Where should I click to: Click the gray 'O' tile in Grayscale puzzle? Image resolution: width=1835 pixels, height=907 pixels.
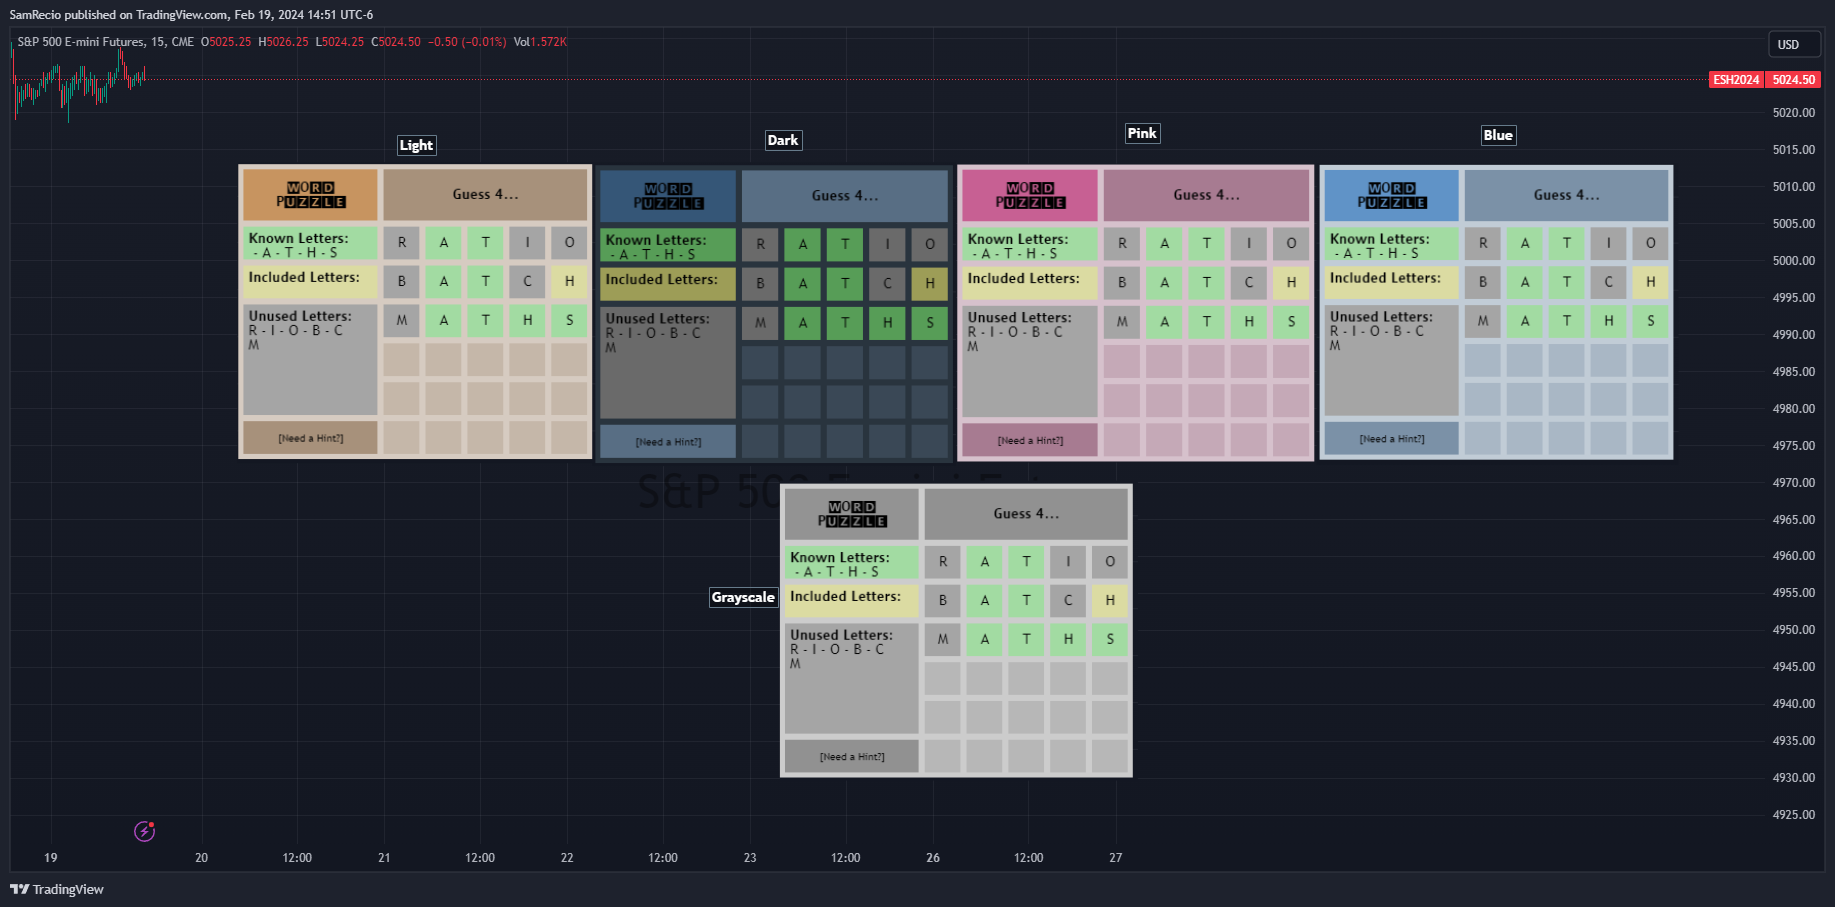(1110, 562)
